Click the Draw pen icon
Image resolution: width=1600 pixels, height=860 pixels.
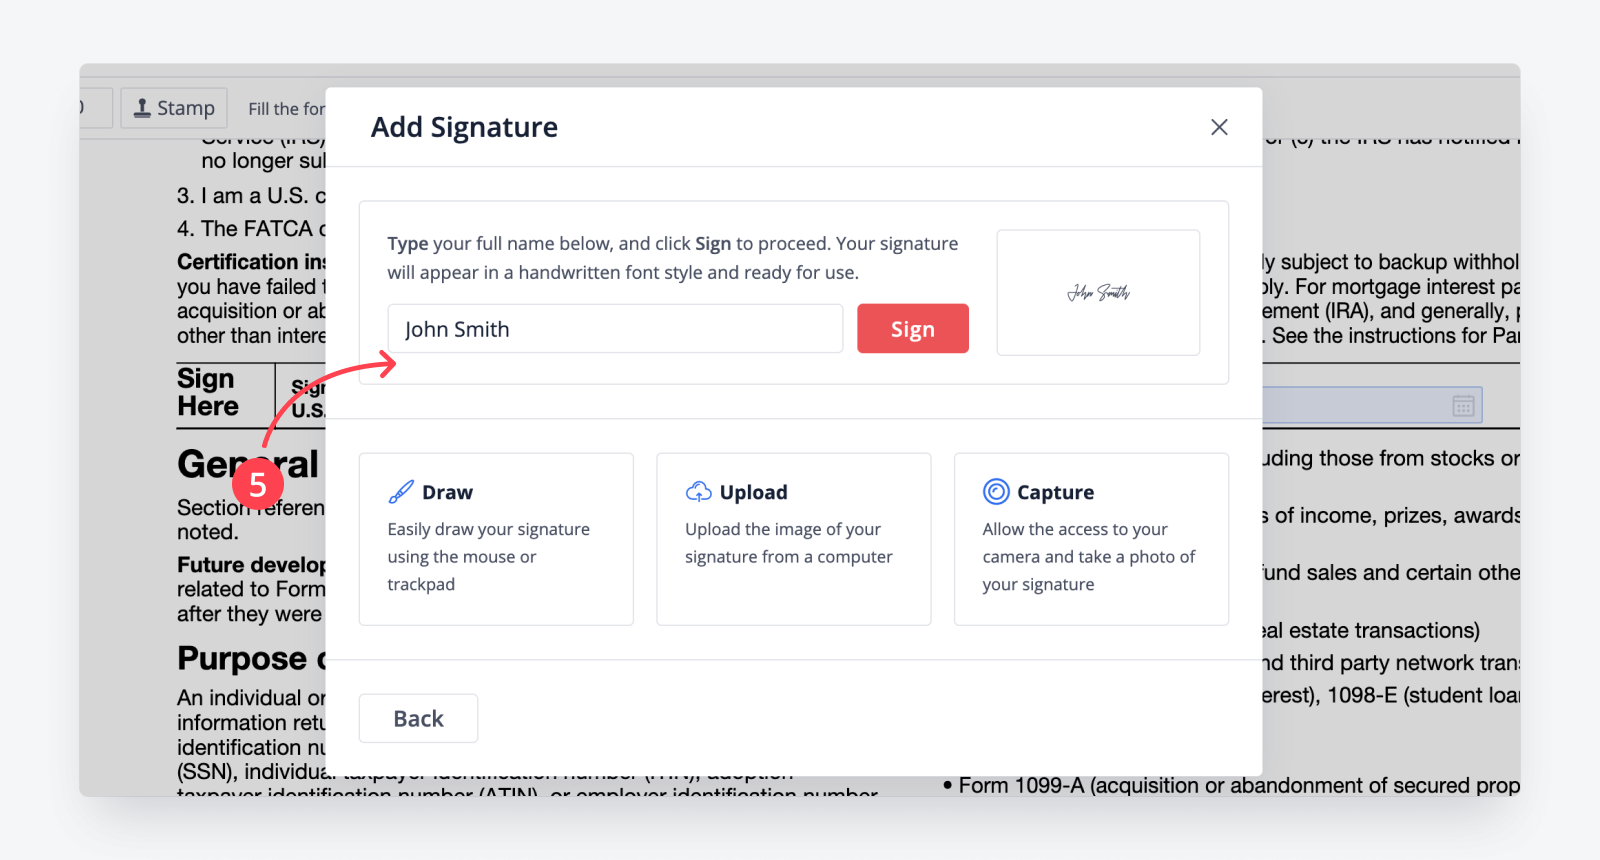point(401,491)
